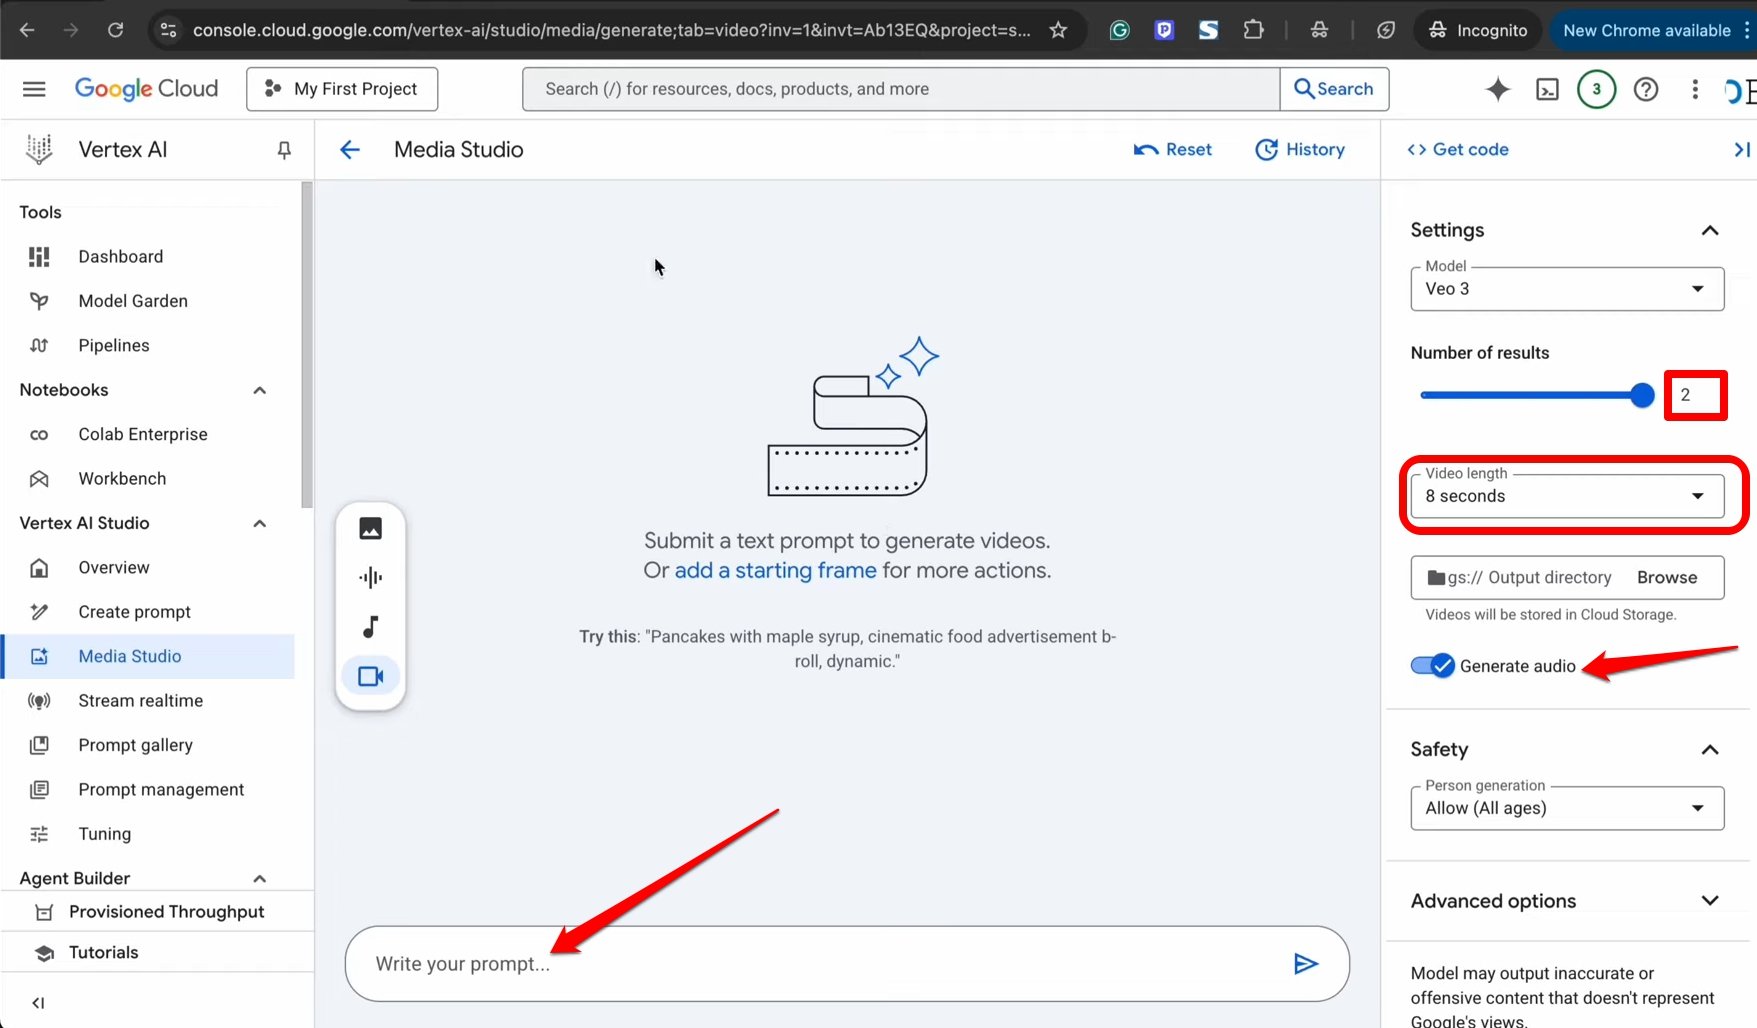Open Provisioned Throughput in the sidebar
Image resolution: width=1757 pixels, height=1028 pixels.
click(157, 912)
